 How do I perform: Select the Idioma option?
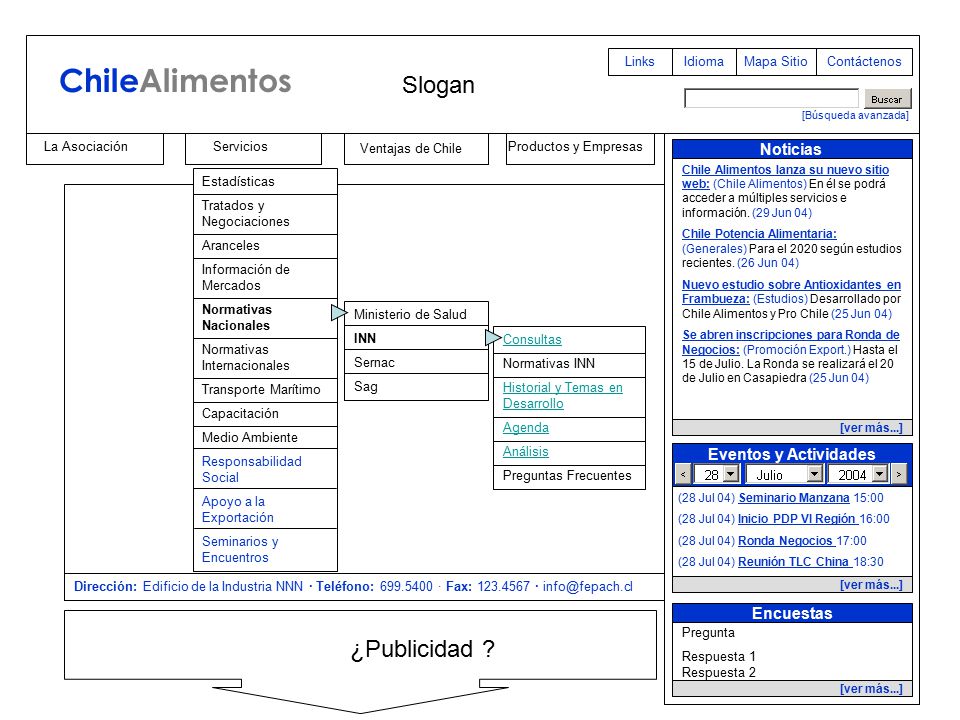click(704, 62)
